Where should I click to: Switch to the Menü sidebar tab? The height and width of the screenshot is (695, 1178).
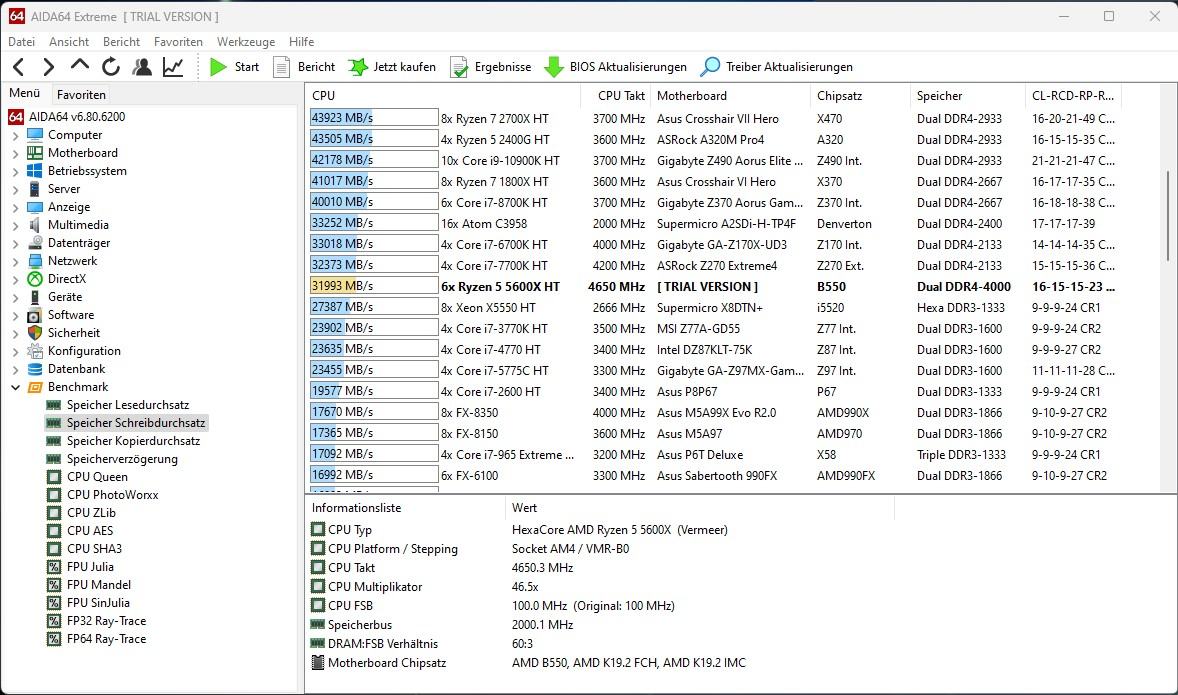25,93
